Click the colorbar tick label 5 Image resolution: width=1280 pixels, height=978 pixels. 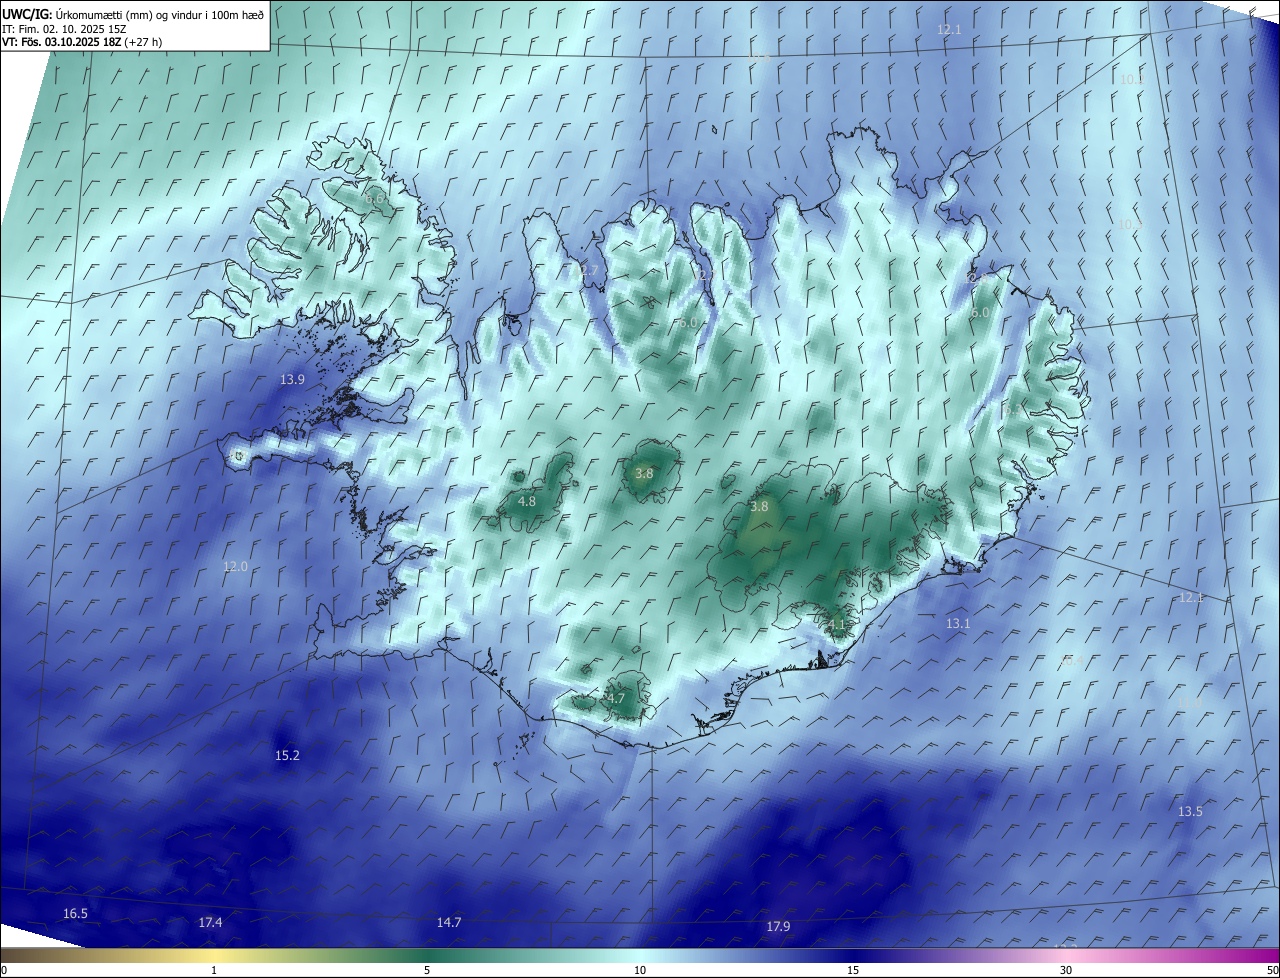tap(427, 970)
